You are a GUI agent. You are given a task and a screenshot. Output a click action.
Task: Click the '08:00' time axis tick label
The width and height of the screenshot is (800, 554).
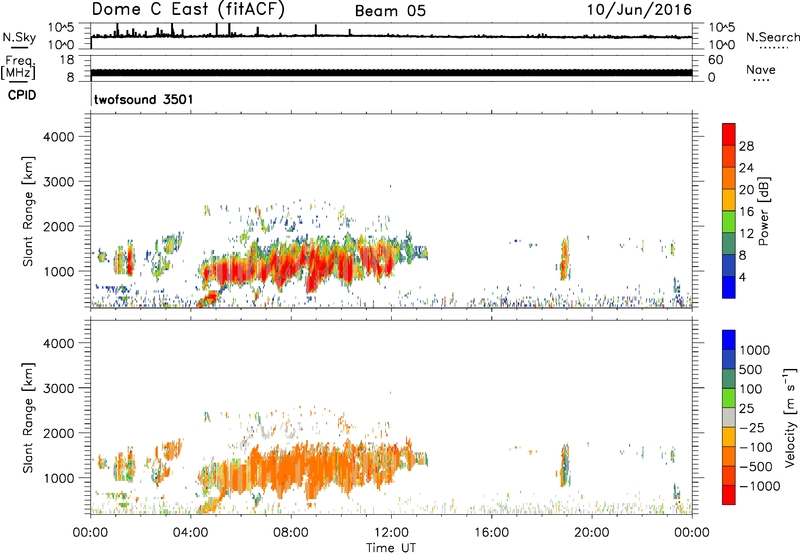(291, 533)
